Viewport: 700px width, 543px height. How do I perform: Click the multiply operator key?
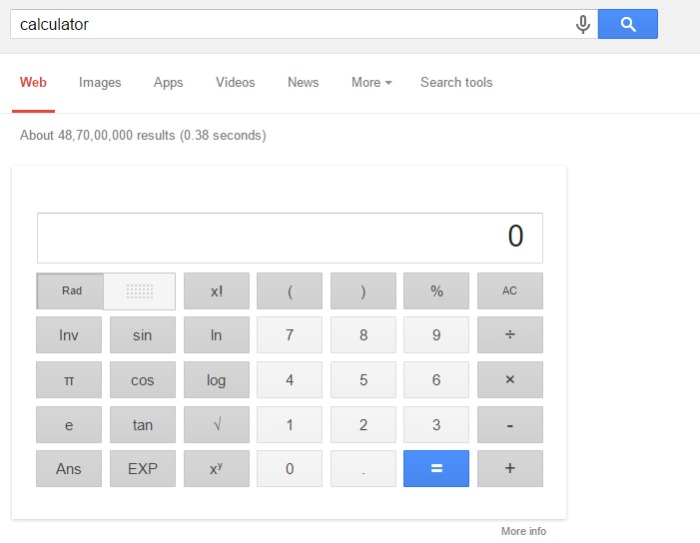click(510, 380)
